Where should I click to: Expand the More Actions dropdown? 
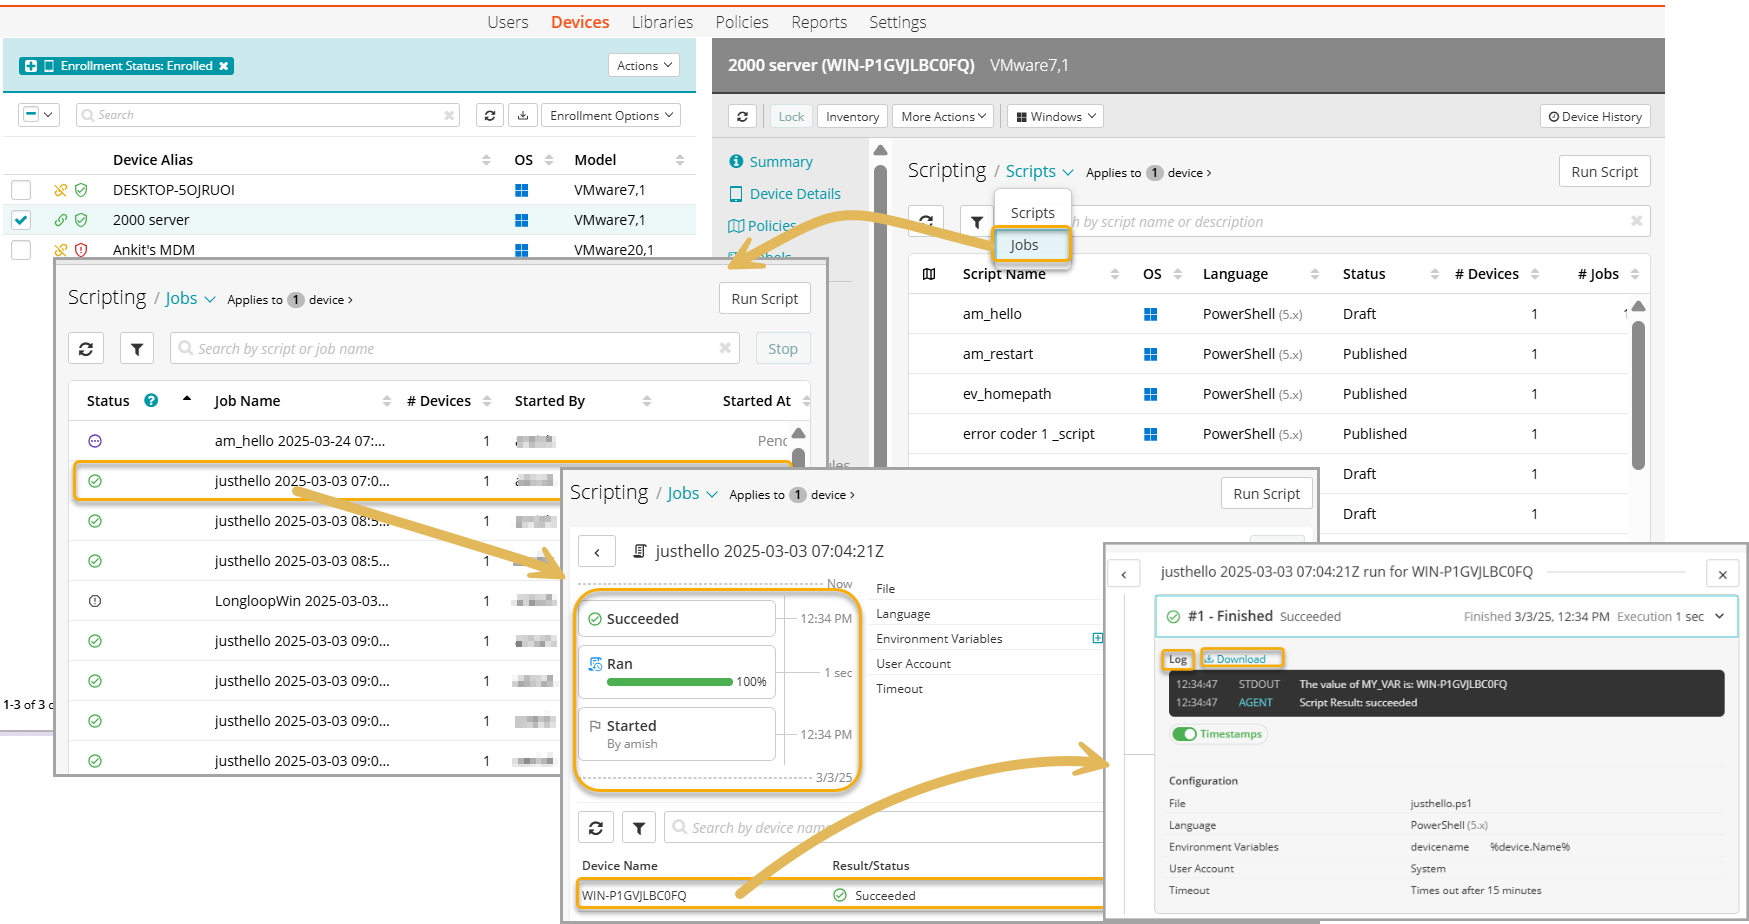pos(942,117)
